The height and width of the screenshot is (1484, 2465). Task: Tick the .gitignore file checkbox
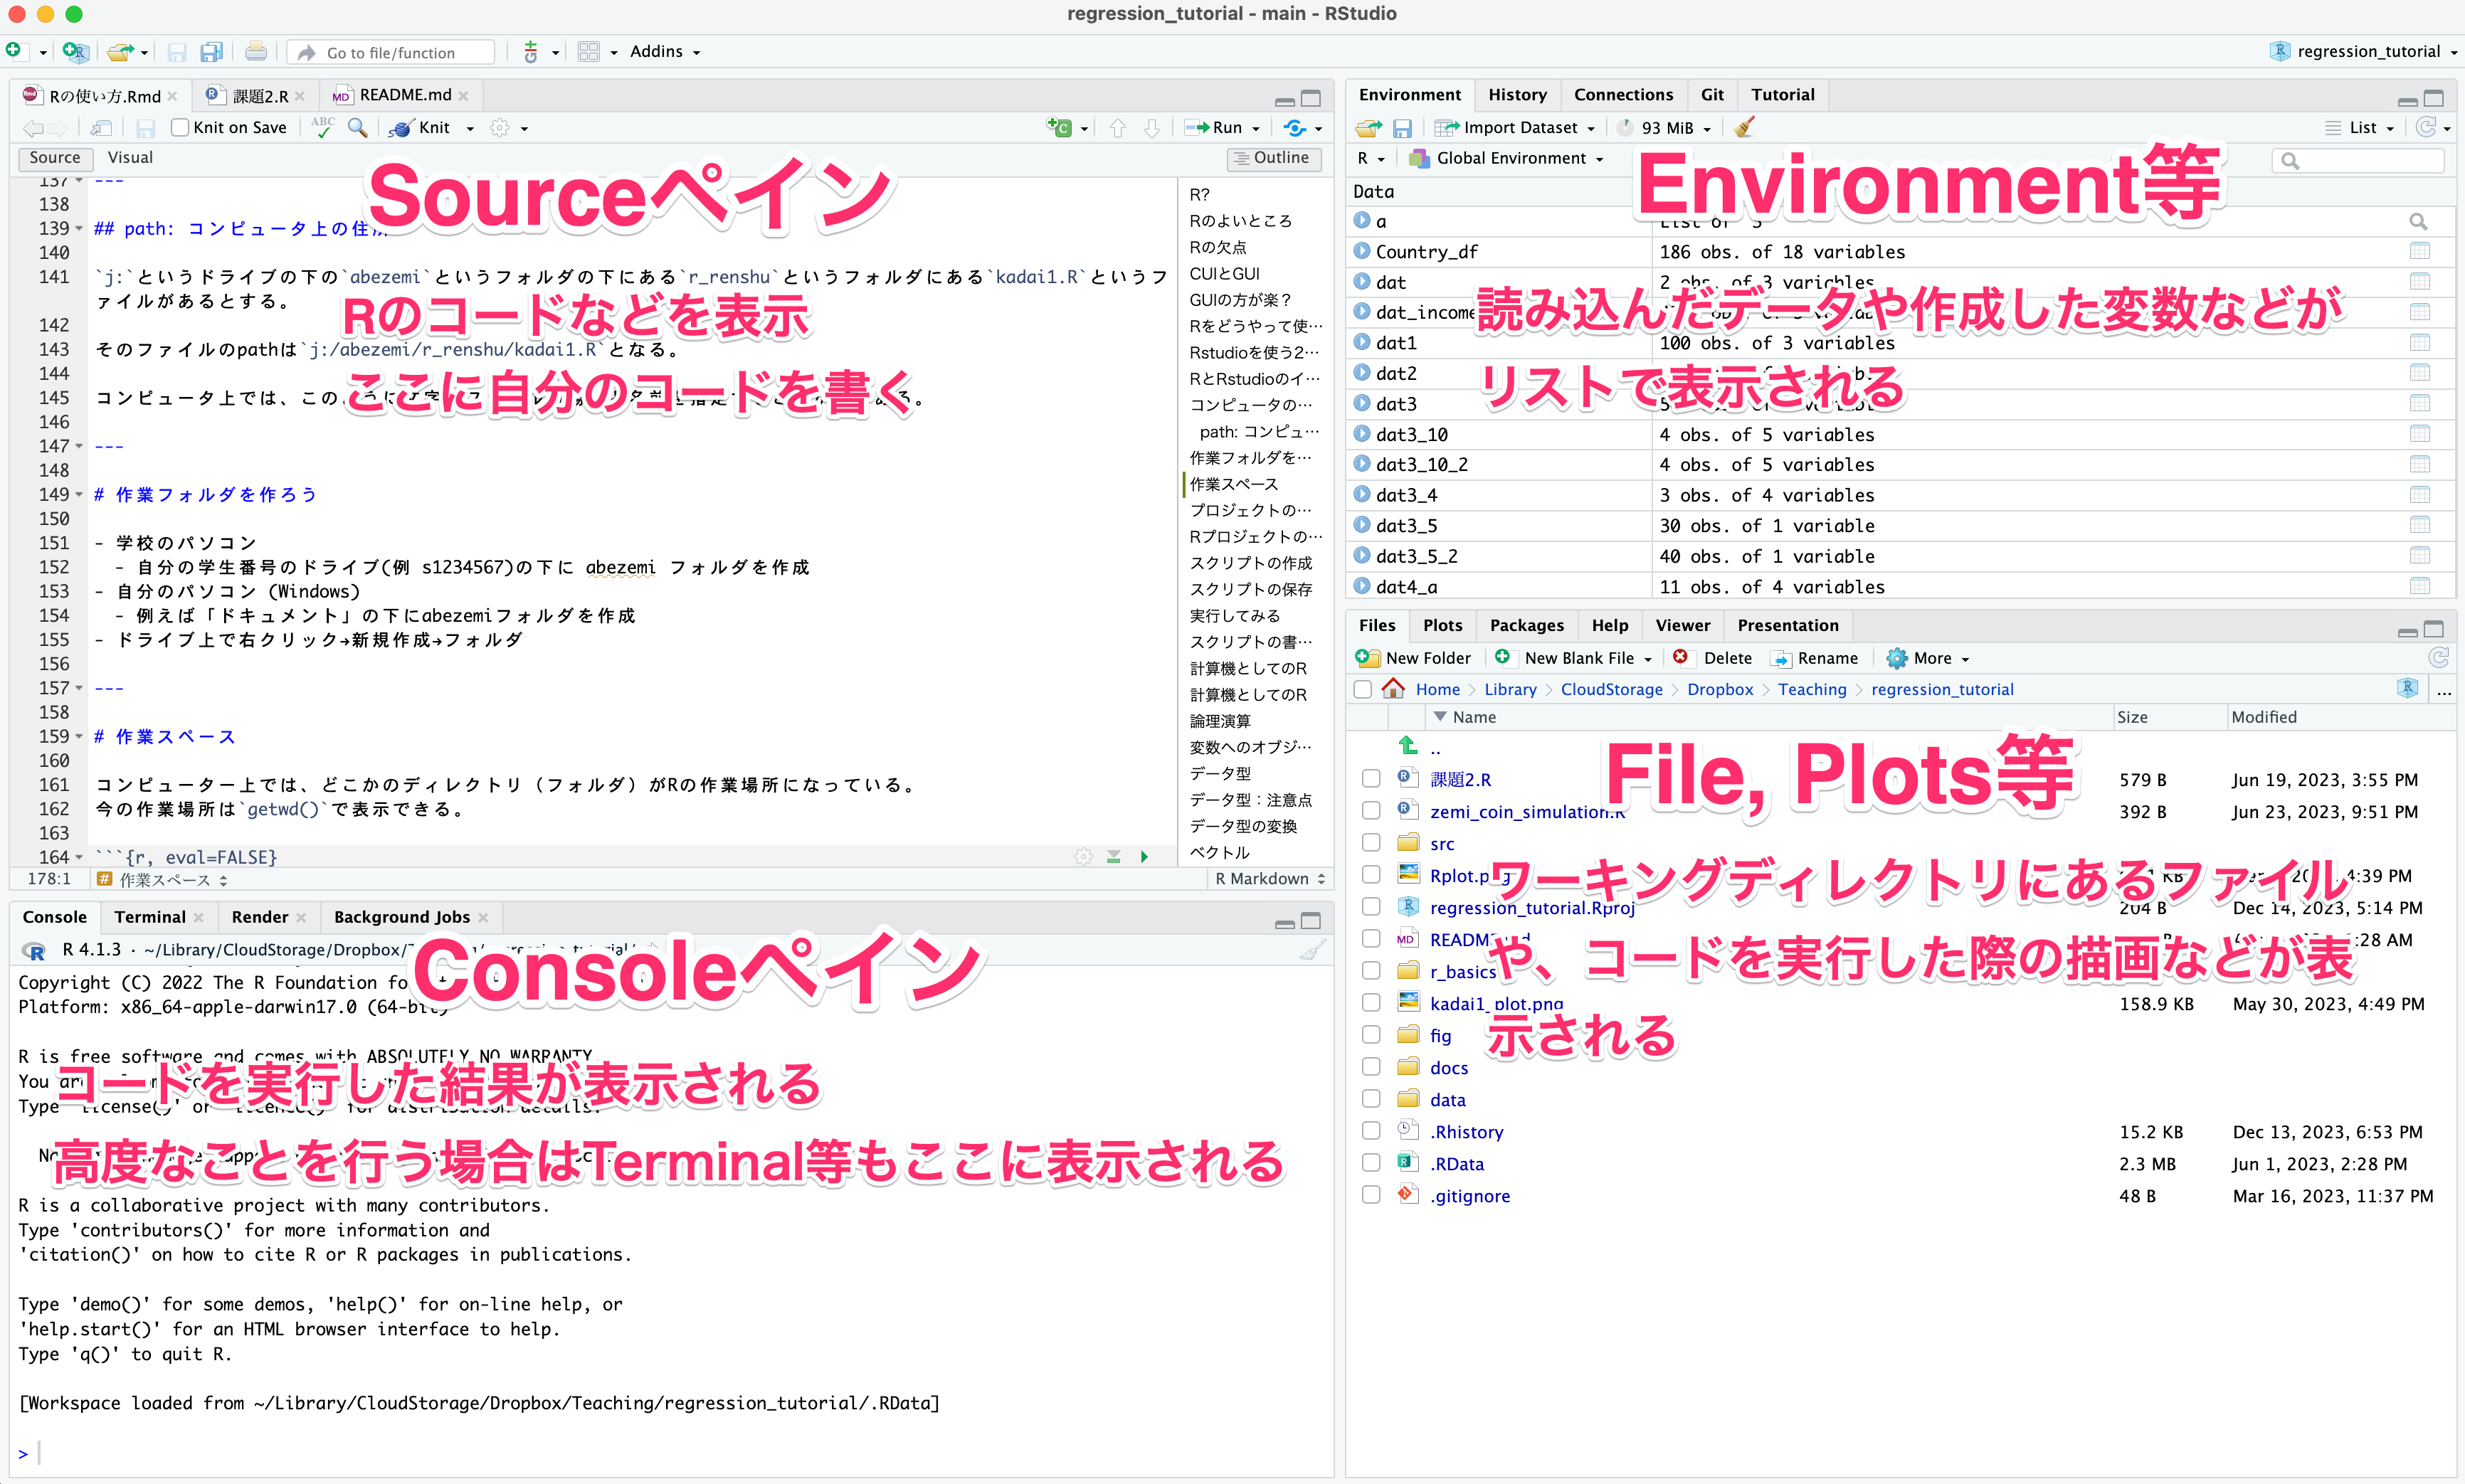click(1371, 1195)
